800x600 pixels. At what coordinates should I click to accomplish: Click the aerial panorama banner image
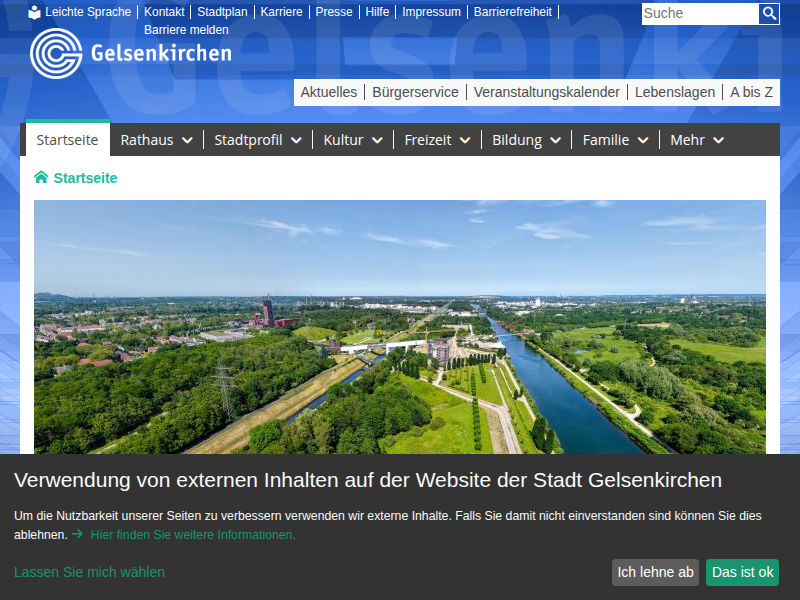[399, 327]
